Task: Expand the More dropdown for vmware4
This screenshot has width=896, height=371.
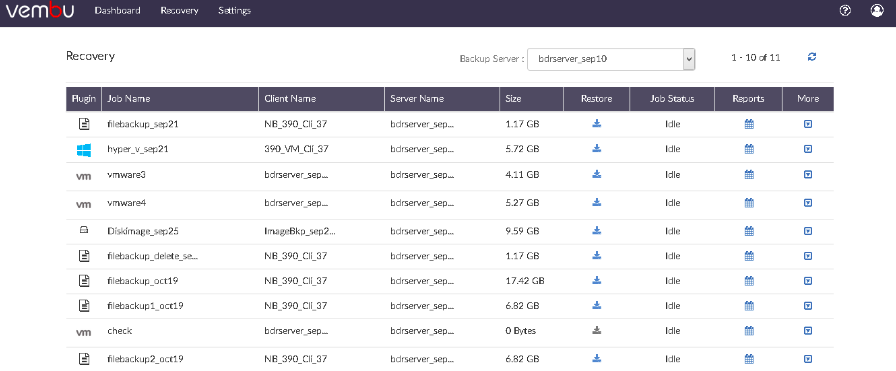Action: pos(808,202)
